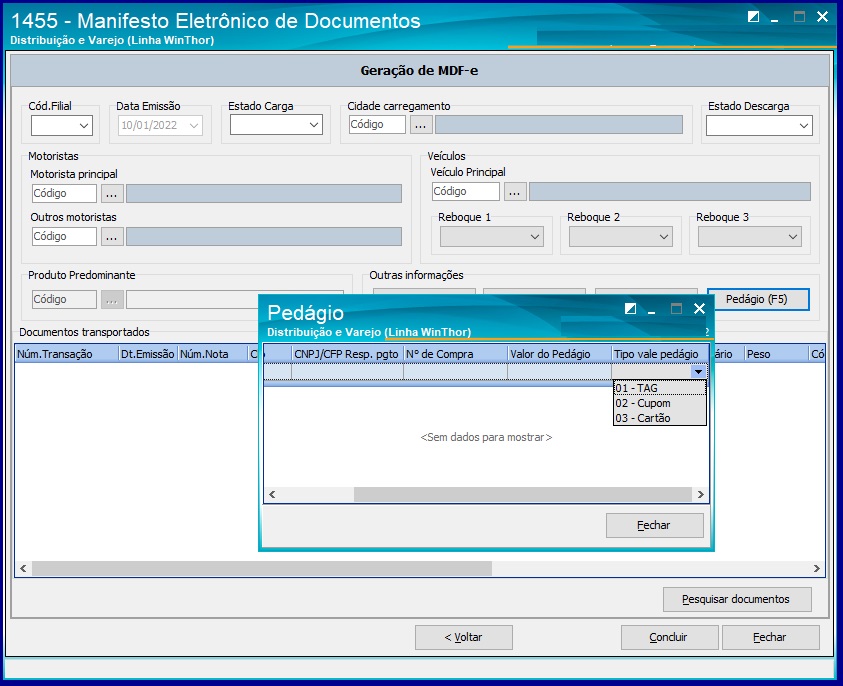Expand the Estado Descarga dropdown
Image resolution: width=843 pixels, height=686 pixels.
tap(804, 126)
